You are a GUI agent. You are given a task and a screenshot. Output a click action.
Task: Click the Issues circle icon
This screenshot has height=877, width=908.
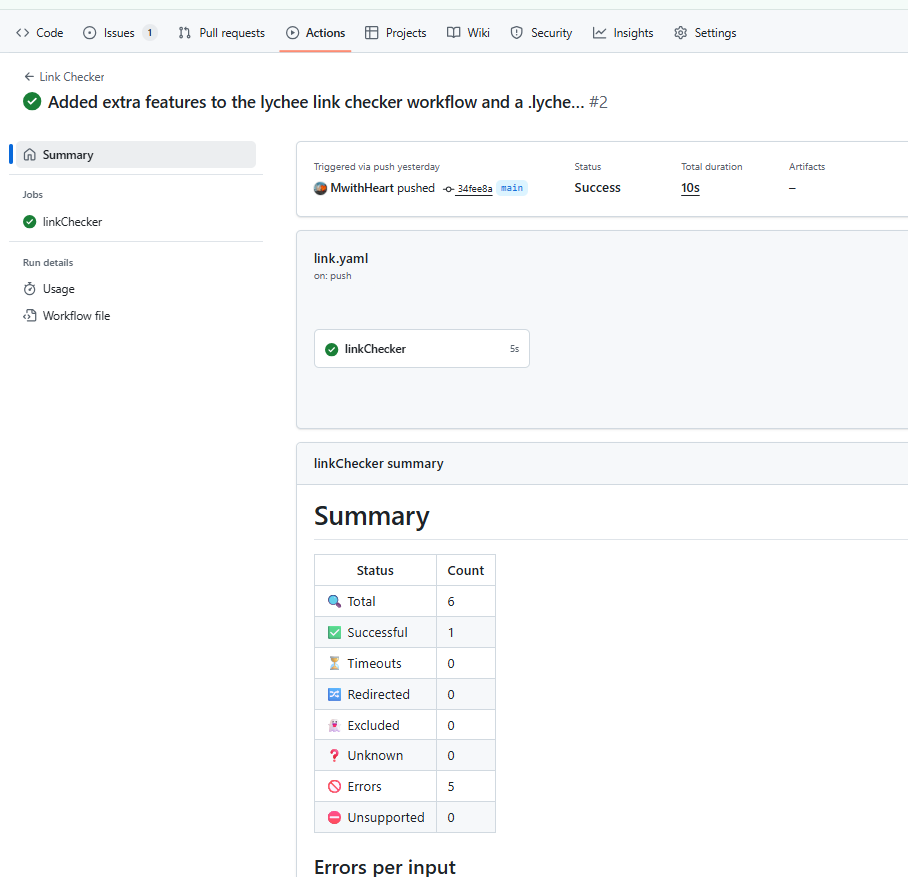[x=90, y=33]
